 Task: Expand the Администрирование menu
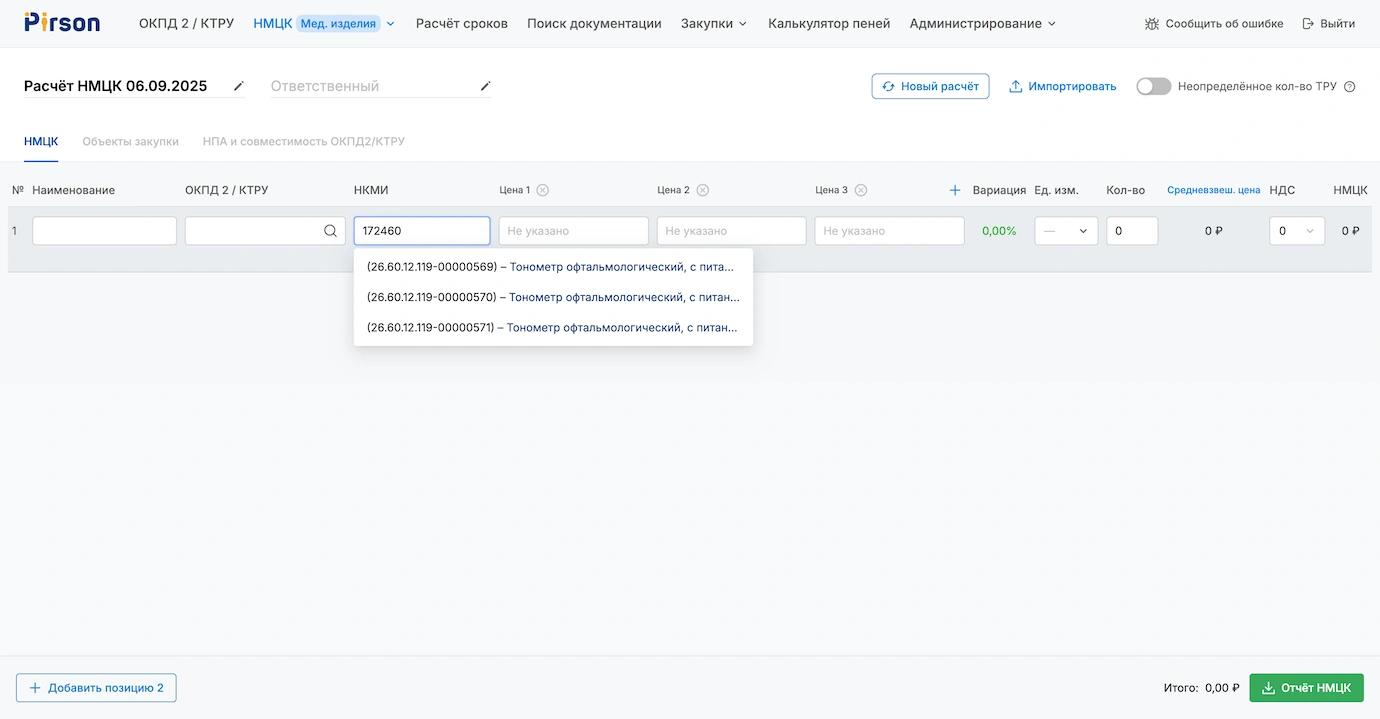[982, 23]
